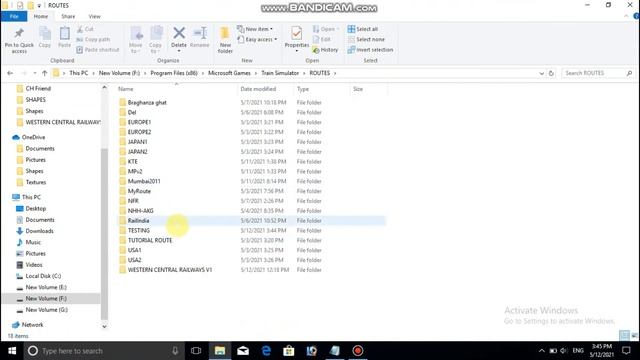This screenshot has height=360, width=640.
Task: Select the Braghanza ghat folder
Action: pos(147,102)
